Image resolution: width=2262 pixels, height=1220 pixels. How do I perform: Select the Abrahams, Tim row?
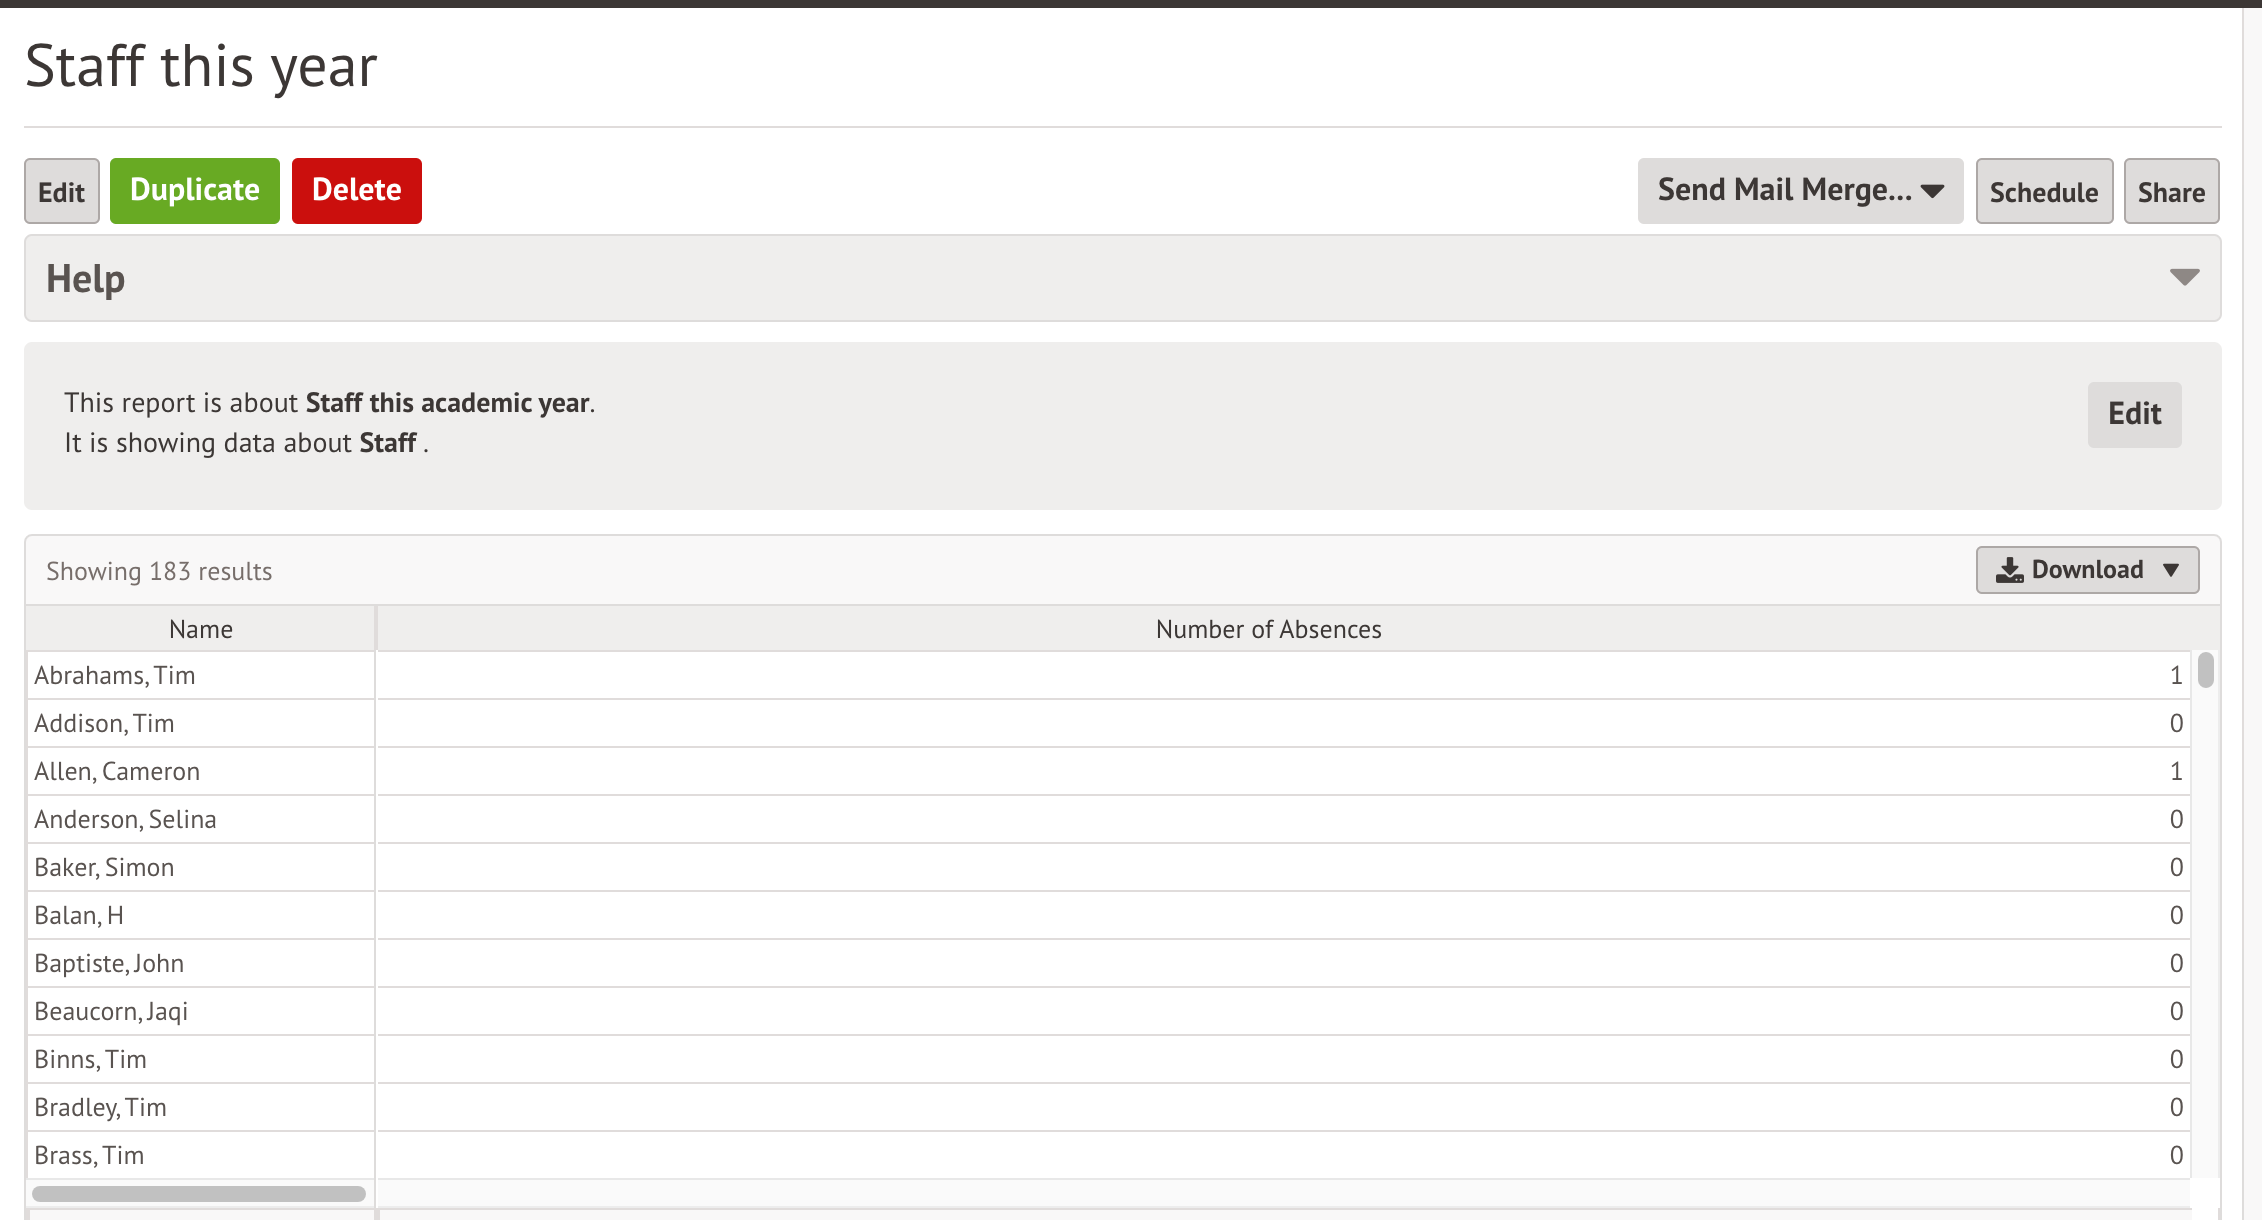click(x=1108, y=675)
